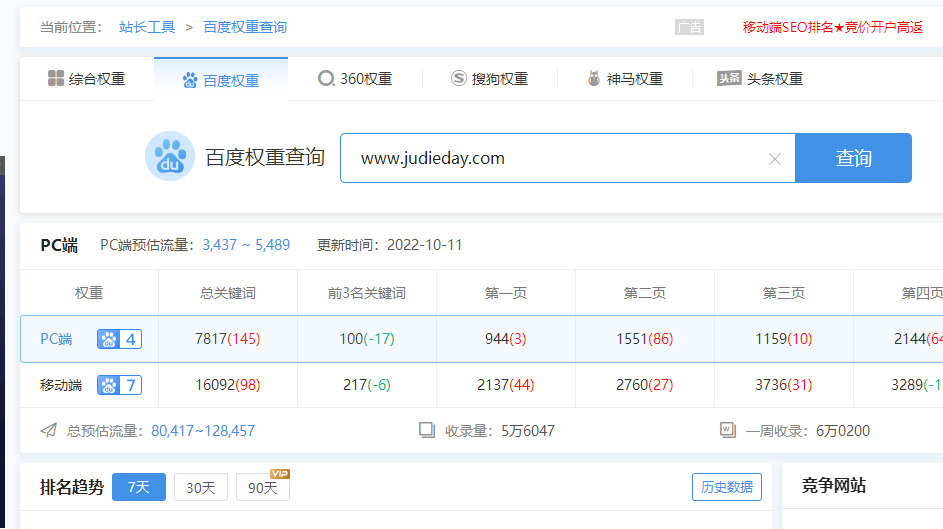Click the paper plane traffic icon
This screenshot has height=529, width=943.
click(49, 430)
